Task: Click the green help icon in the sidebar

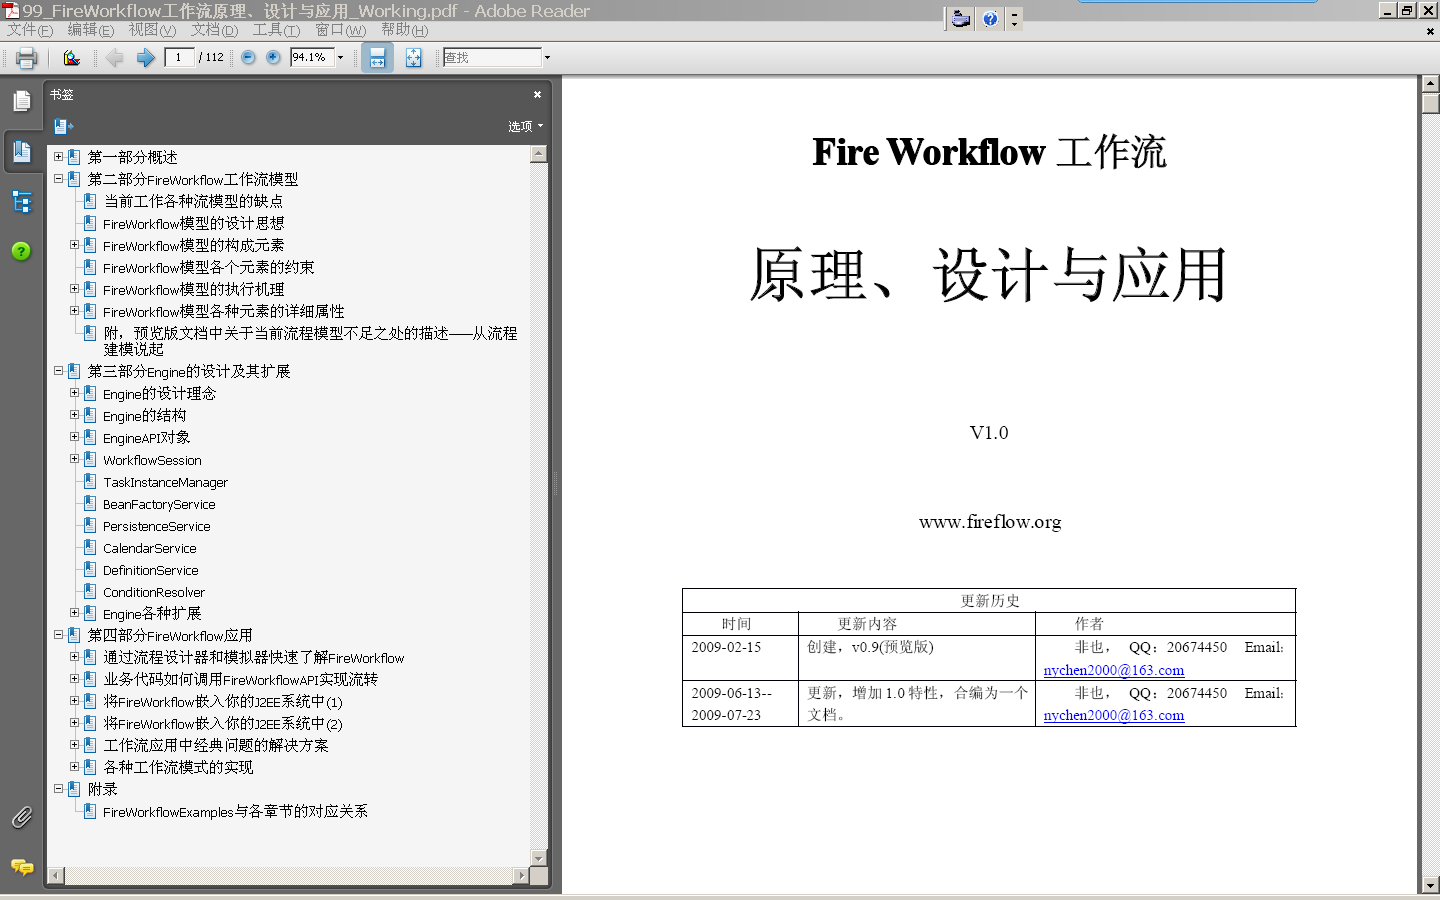Action: point(22,251)
